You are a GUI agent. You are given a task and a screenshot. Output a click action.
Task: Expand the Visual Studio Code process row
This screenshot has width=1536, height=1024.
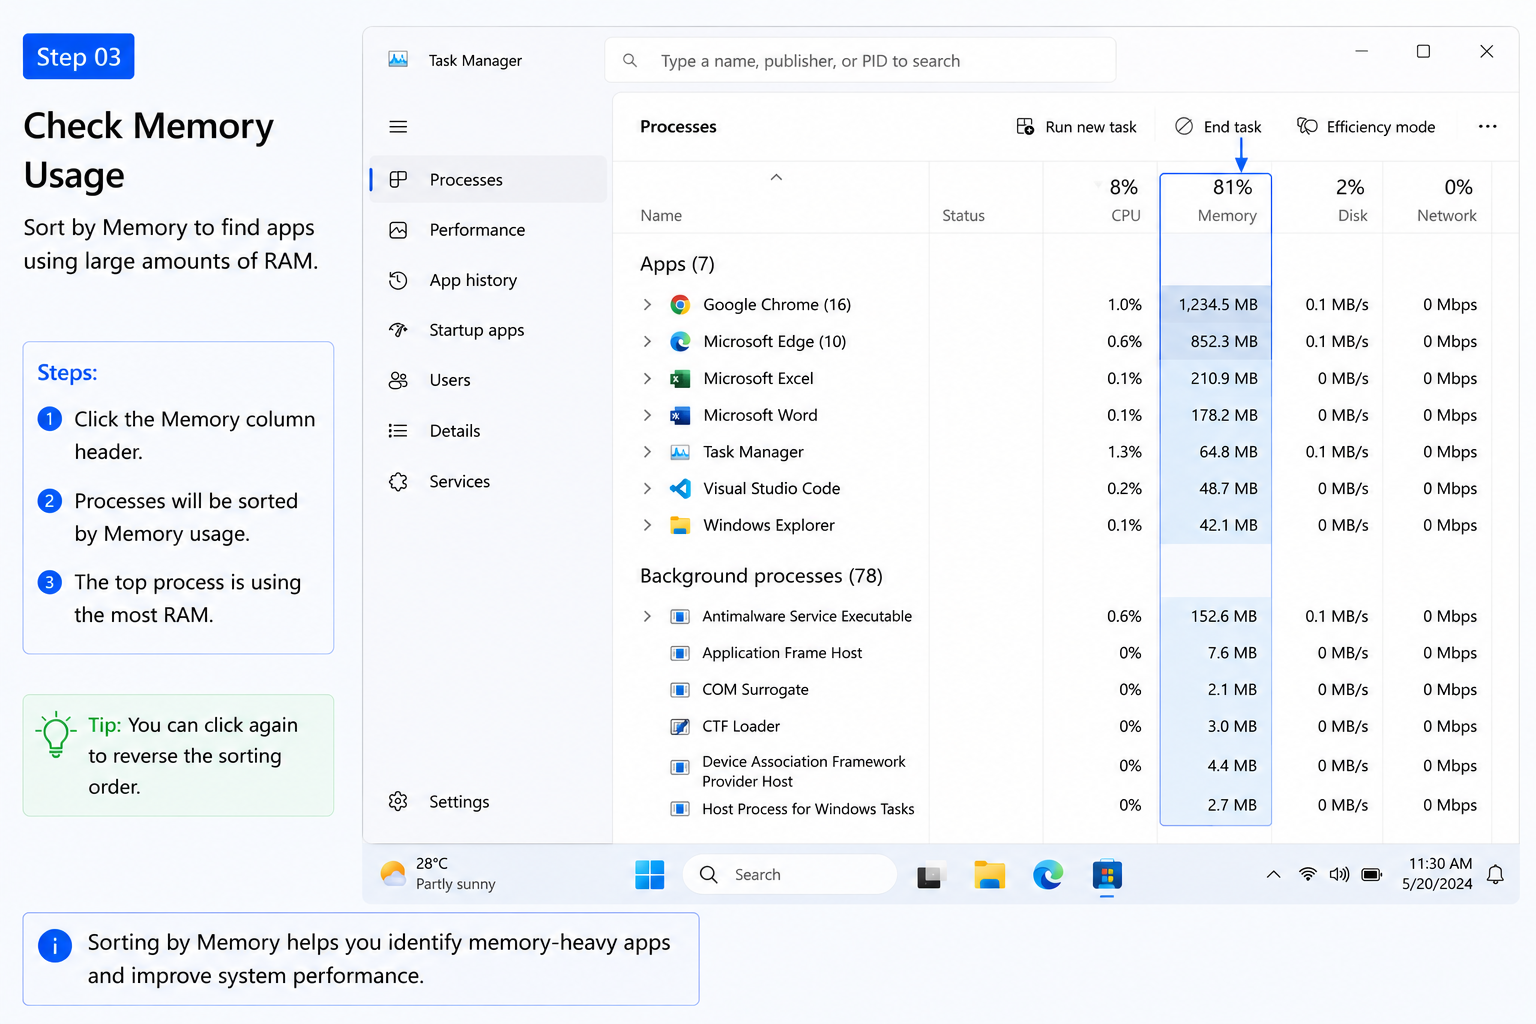647,489
